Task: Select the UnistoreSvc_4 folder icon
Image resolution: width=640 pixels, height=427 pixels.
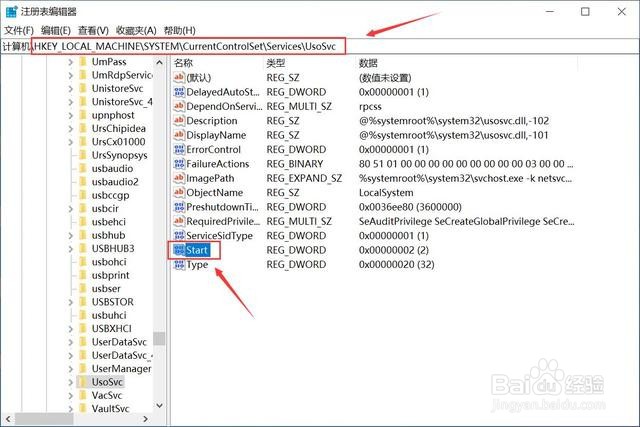Action: 83,102
